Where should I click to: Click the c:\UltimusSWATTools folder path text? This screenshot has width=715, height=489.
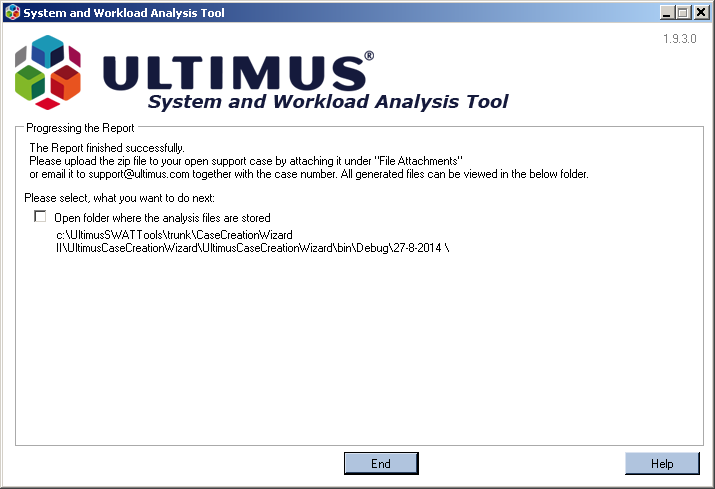coord(174,235)
